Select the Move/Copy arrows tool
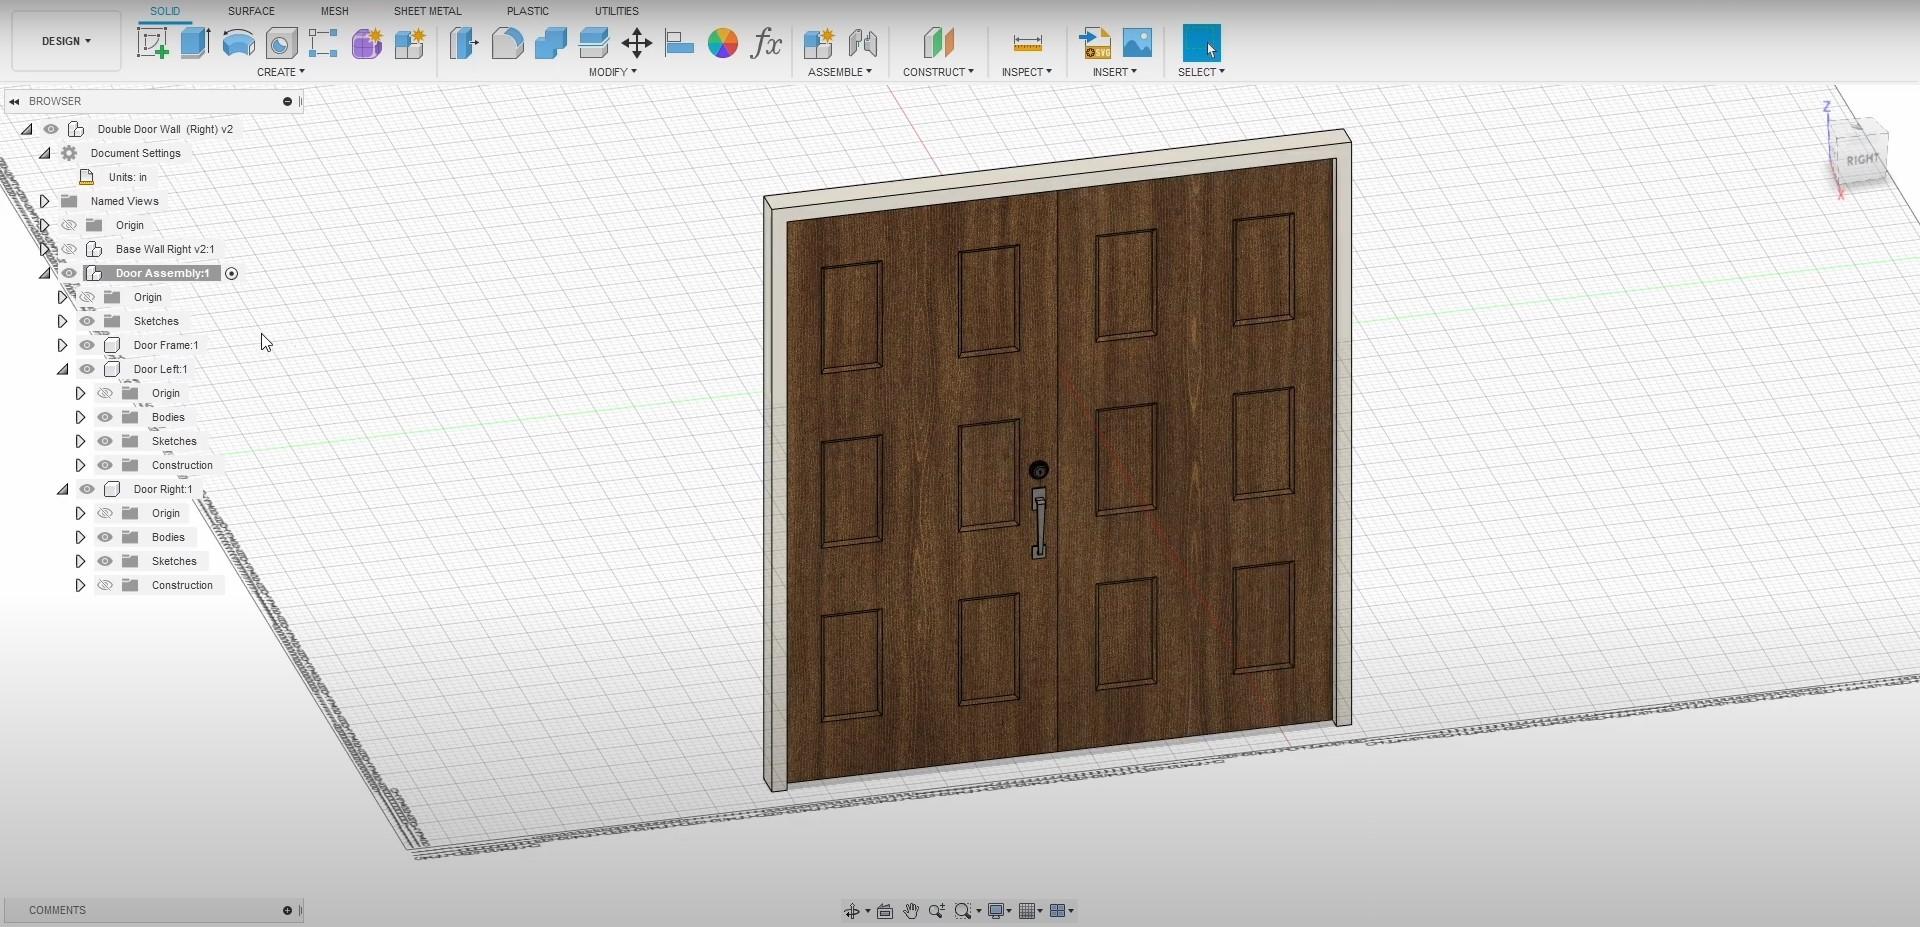 pyautogui.click(x=636, y=43)
